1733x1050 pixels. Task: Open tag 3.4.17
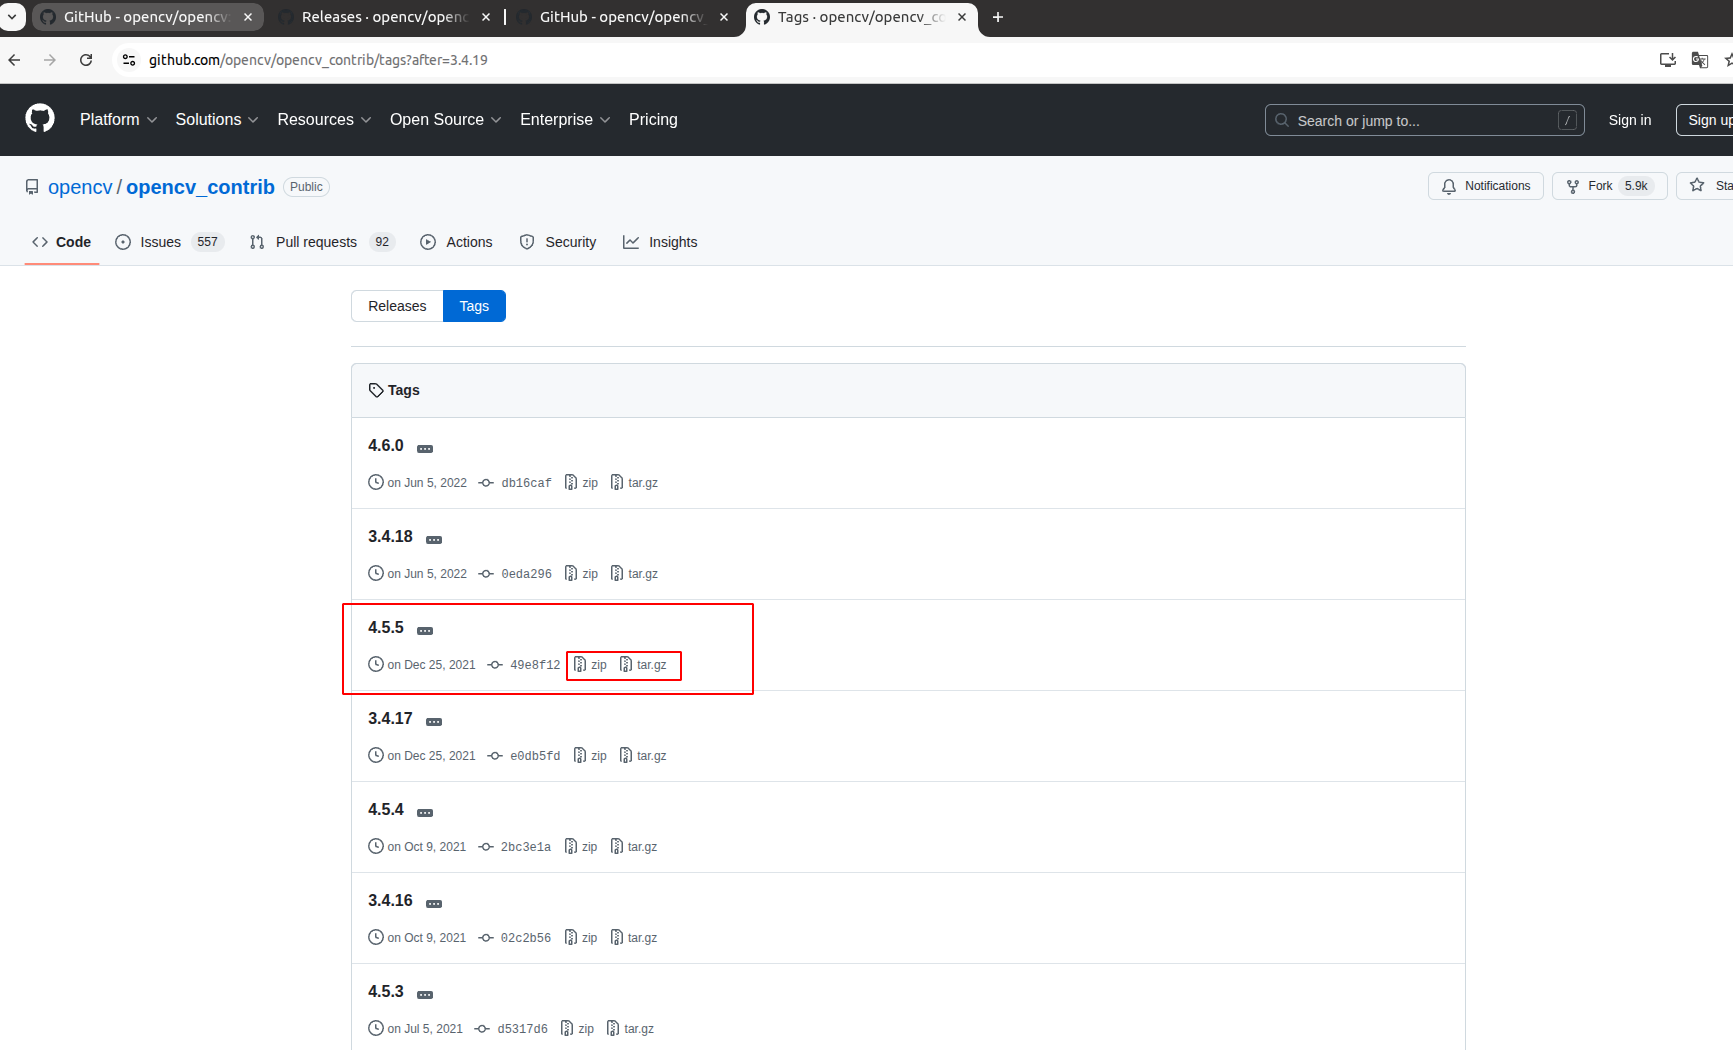(390, 719)
